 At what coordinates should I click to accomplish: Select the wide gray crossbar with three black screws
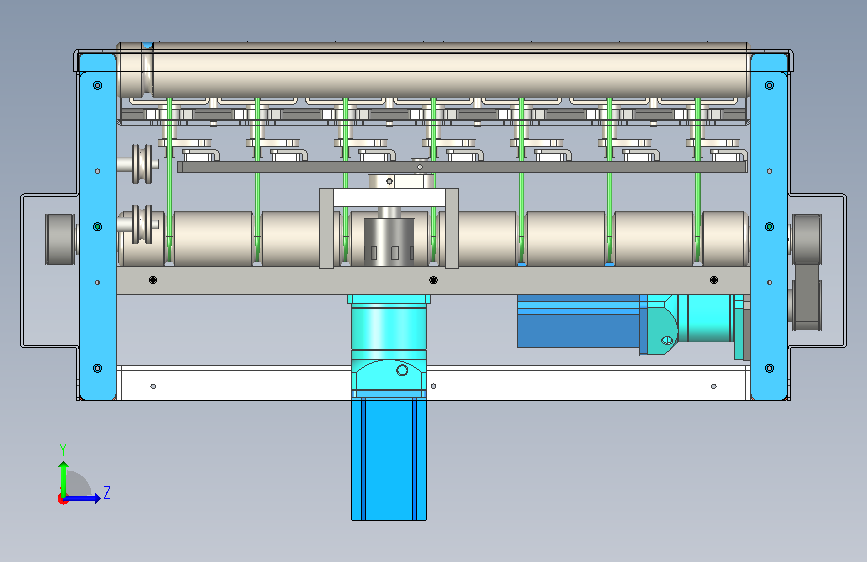click(x=433, y=280)
